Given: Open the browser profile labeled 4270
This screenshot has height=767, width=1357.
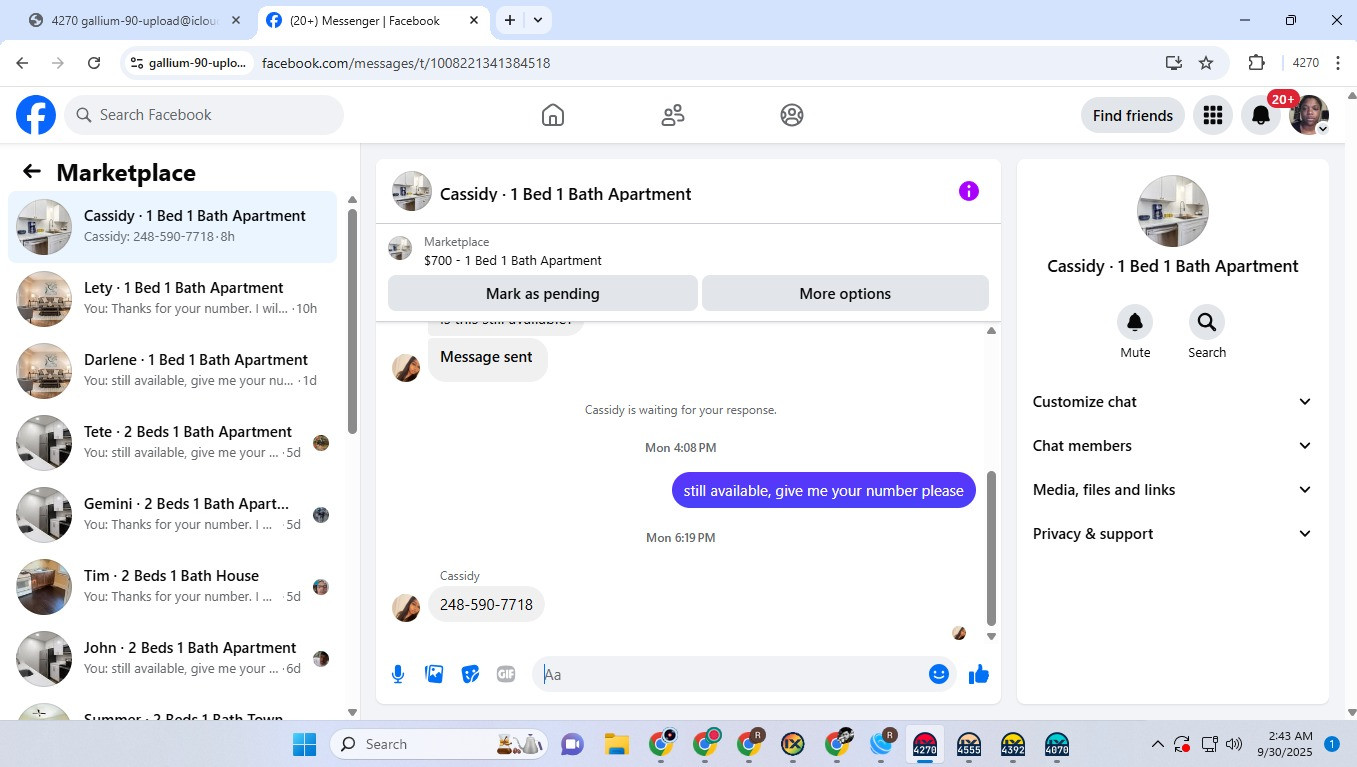Looking at the screenshot, I should pos(1305,63).
